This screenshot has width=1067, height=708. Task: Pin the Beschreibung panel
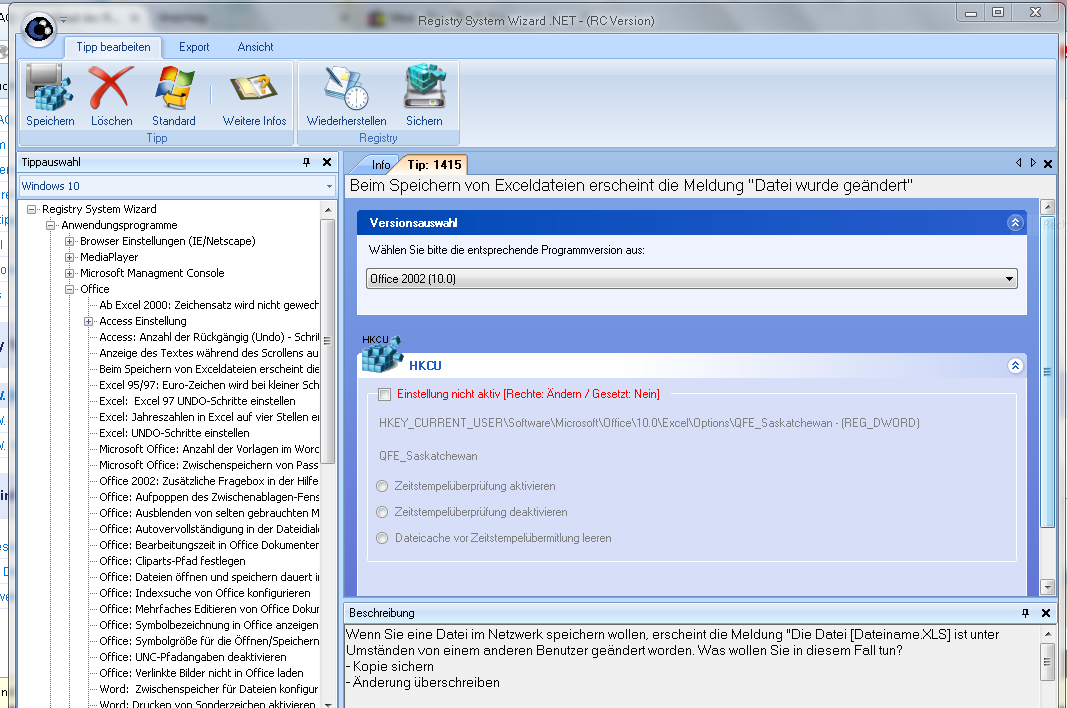pyautogui.click(x=1025, y=613)
